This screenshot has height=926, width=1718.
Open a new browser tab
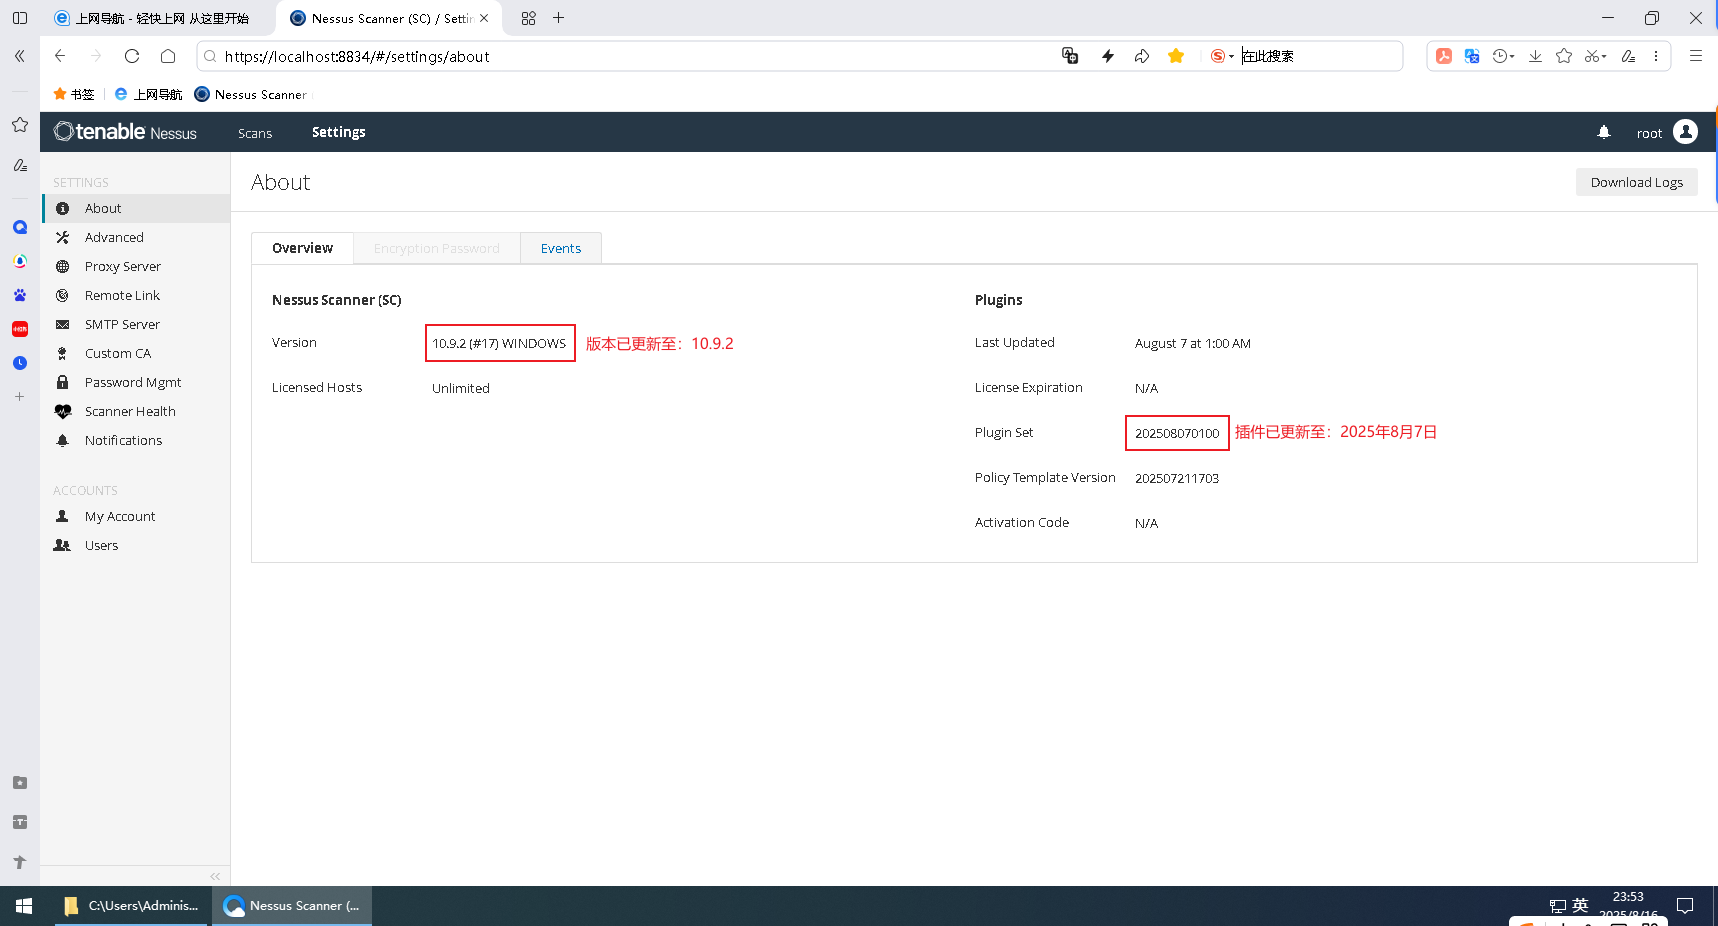559,18
